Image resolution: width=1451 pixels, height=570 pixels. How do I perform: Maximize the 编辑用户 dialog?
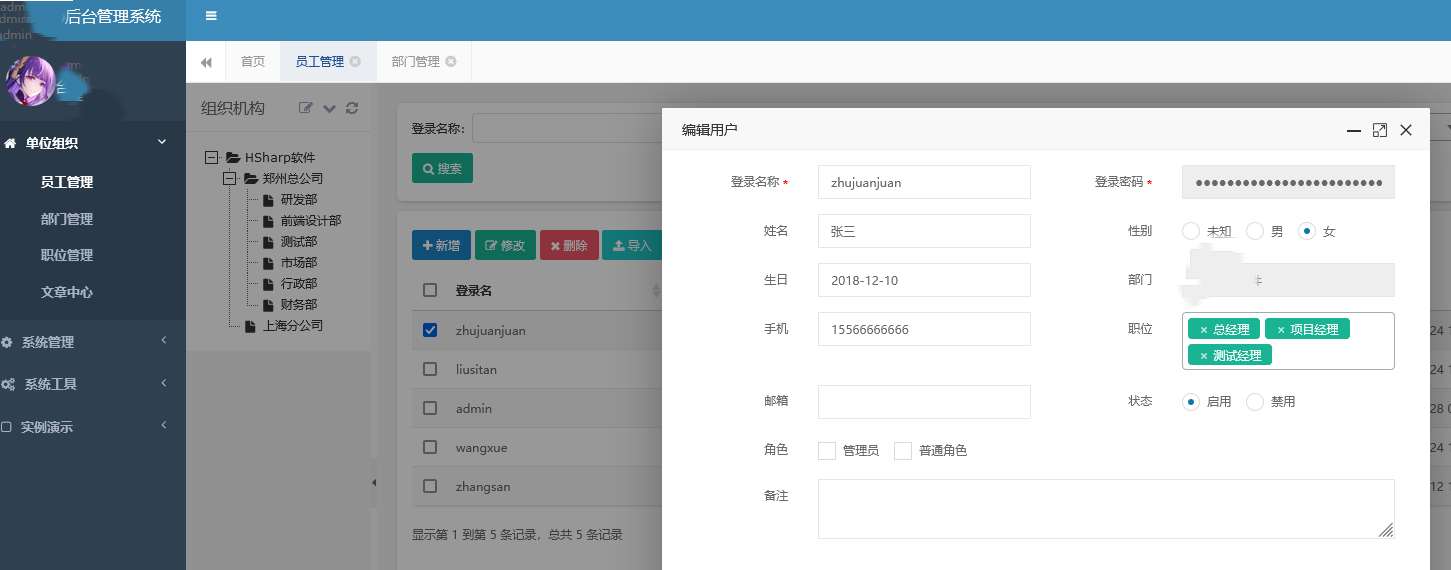tap(1380, 130)
